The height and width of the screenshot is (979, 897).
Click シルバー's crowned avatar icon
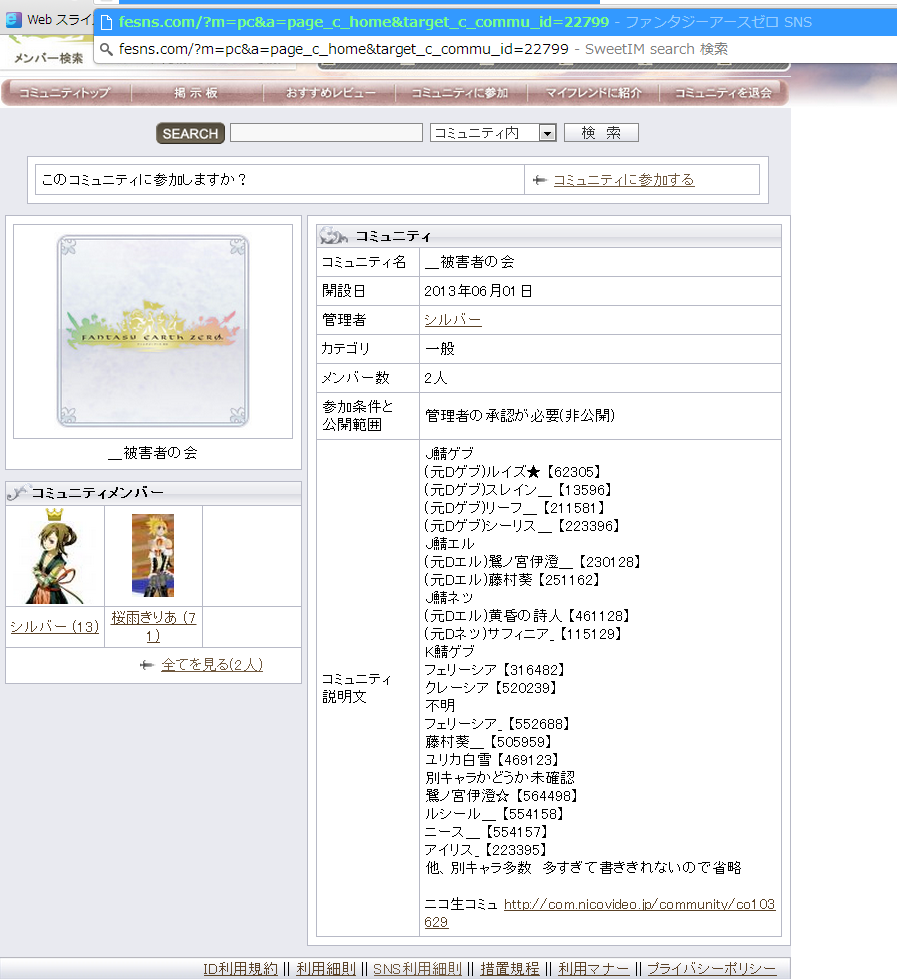coord(54,555)
